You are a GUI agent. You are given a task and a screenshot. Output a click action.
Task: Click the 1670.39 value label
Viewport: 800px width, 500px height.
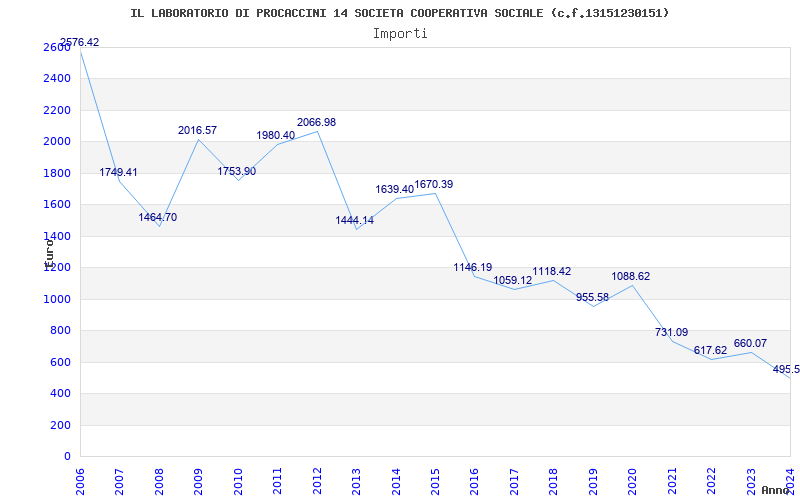coord(433,184)
